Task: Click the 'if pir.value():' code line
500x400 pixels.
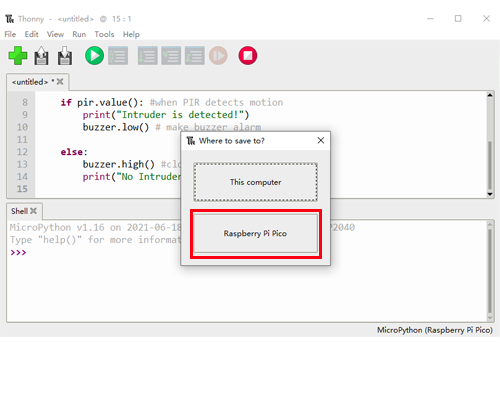Action: 102,102
